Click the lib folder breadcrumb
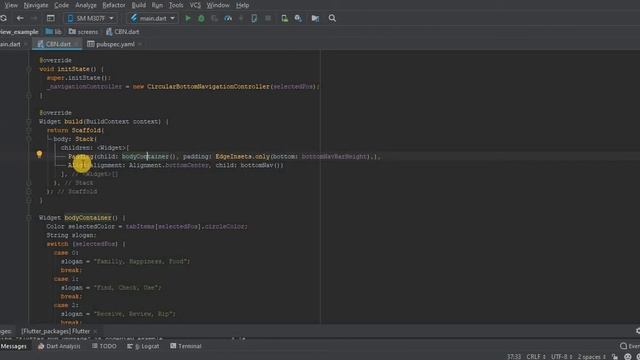Image resolution: width=640 pixels, height=360 pixels. 53,31
